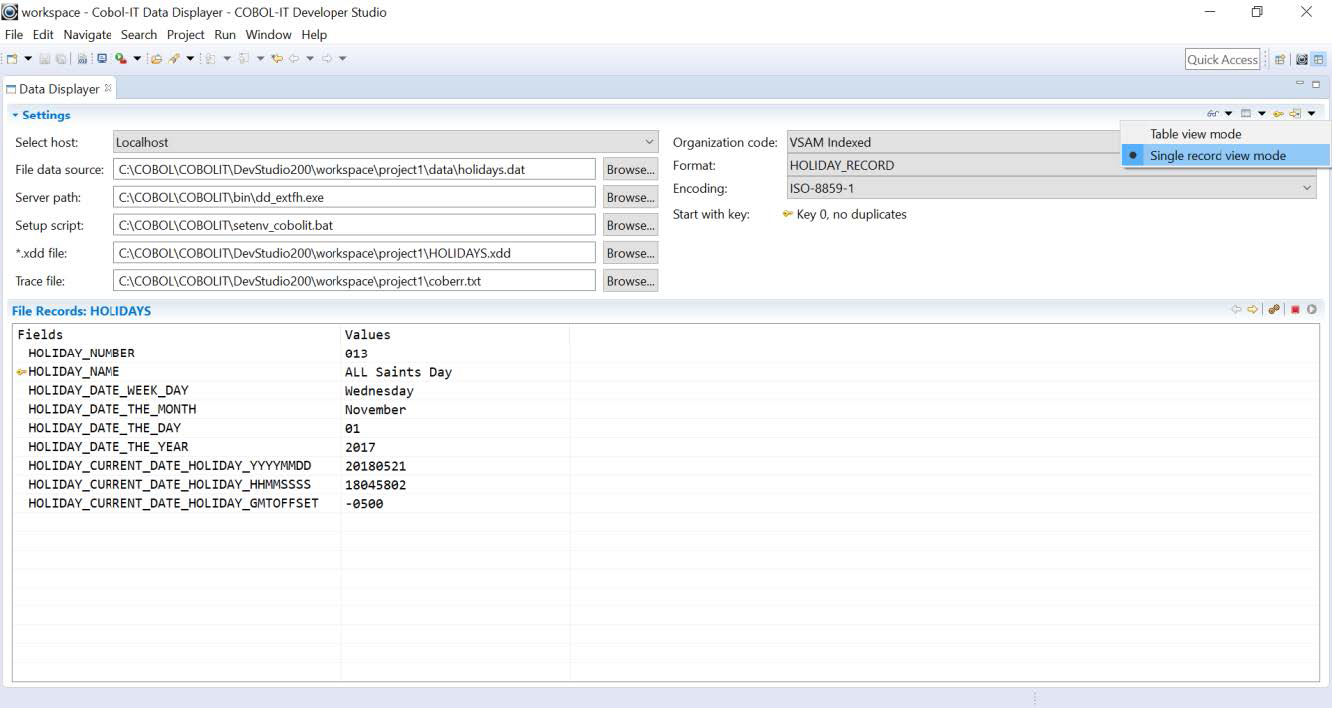Click the glasses icon in Settings toolbar
The width and height of the screenshot is (1332, 708).
point(1213,114)
